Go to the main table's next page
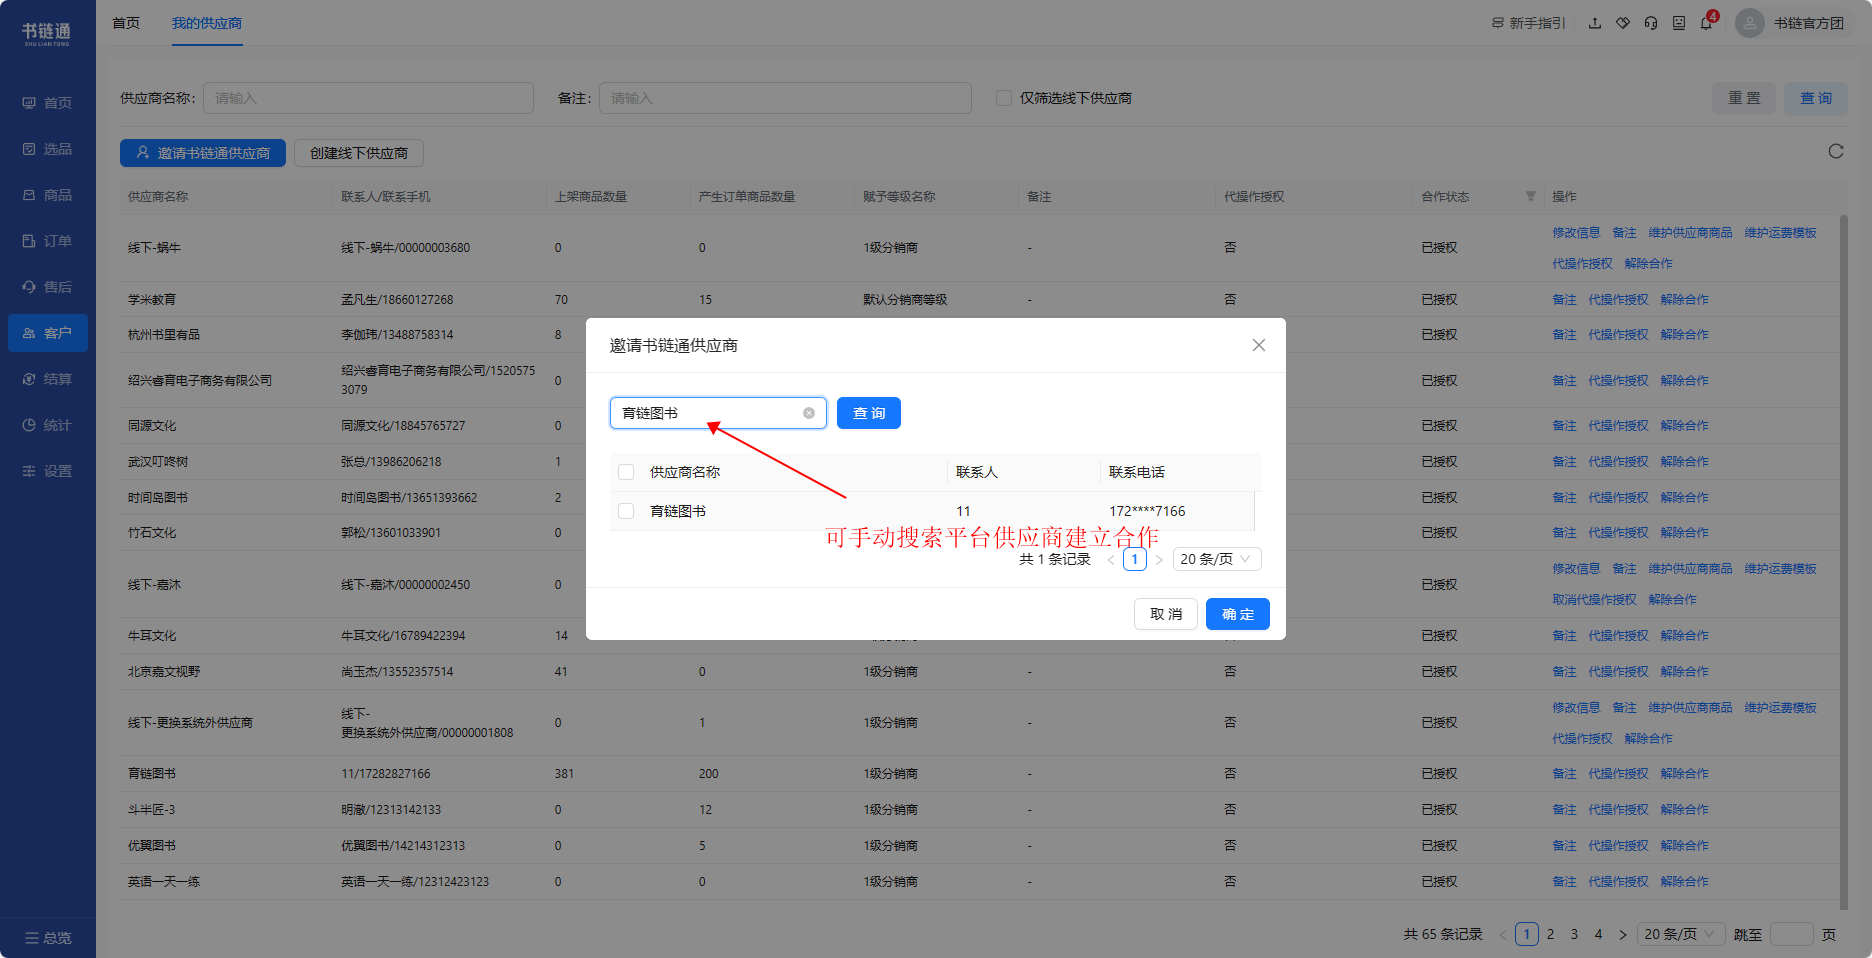Screen dimensions: 1872x958 point(1623,934)
